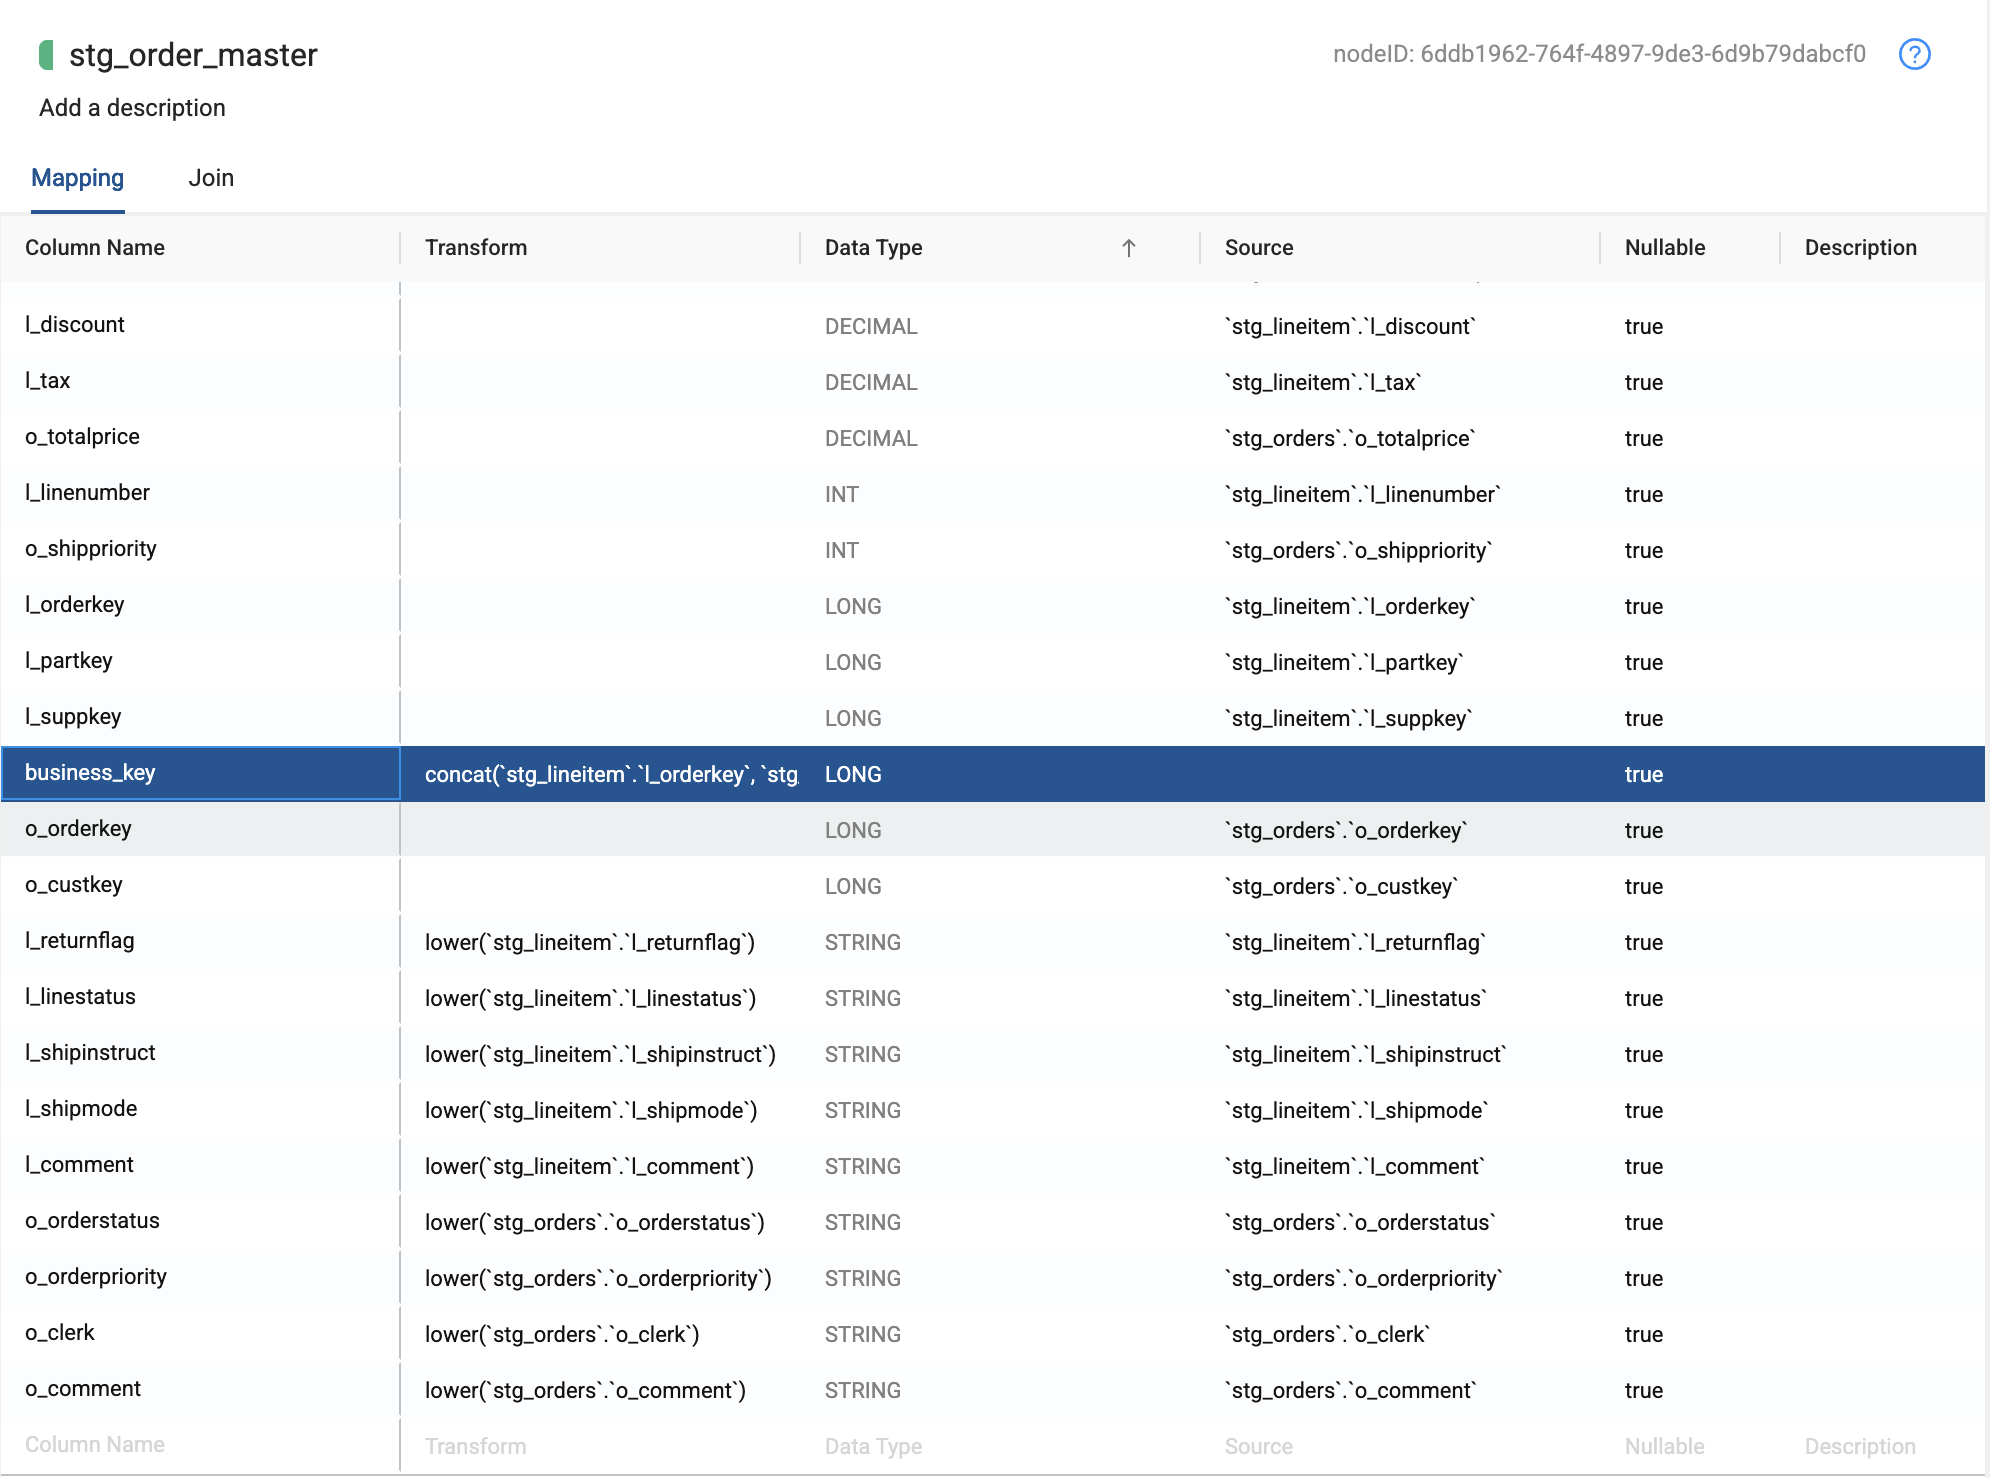Click empty Data Type field in new row
The image size is (1990, 1478).
coord(1000,1446)
